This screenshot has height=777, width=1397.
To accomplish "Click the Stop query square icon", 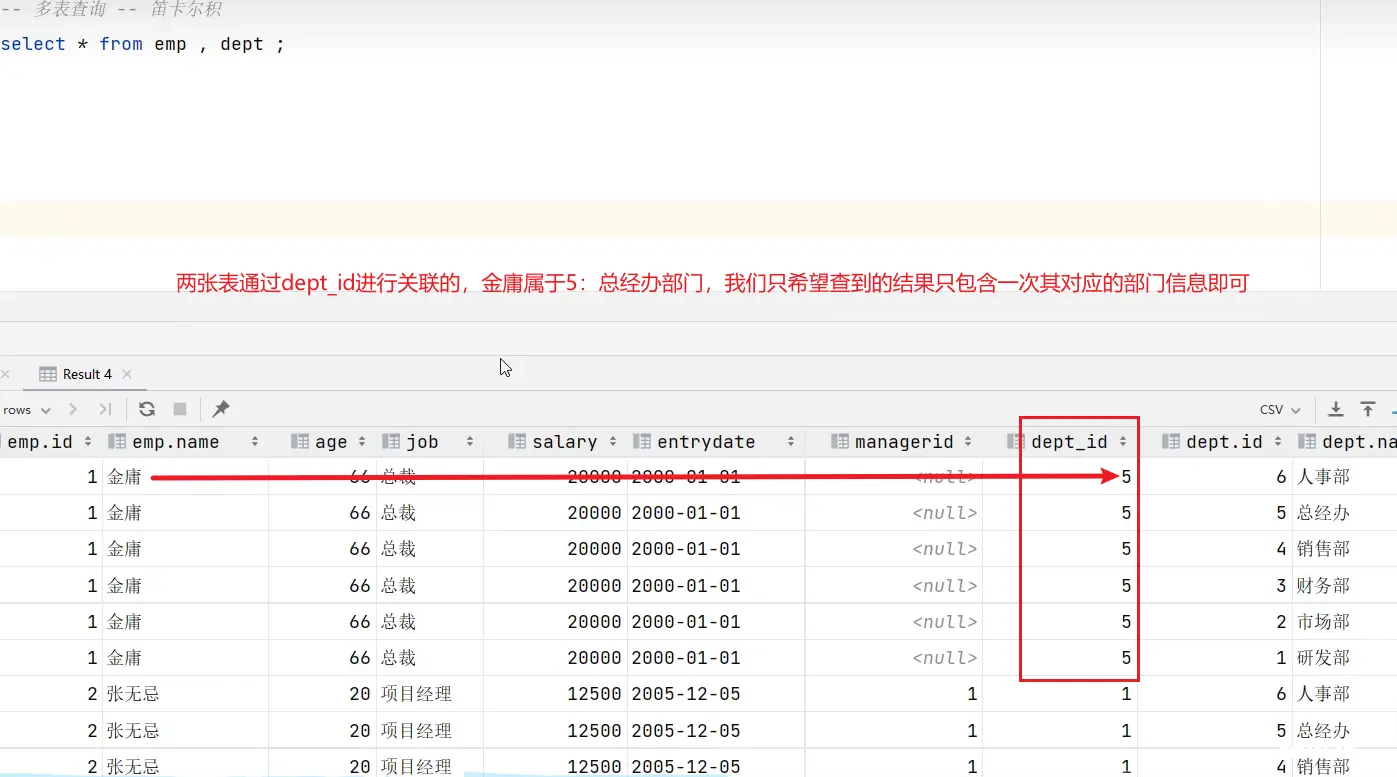I will (180, 409).
